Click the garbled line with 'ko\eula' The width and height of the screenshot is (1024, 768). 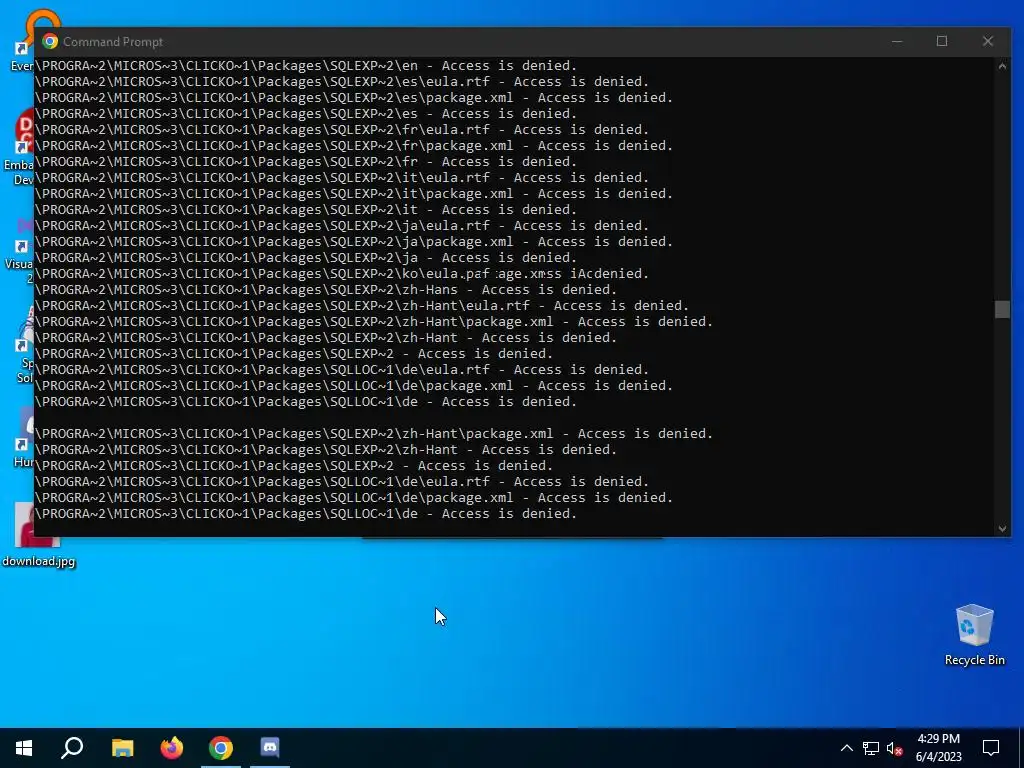pos(342,274)
